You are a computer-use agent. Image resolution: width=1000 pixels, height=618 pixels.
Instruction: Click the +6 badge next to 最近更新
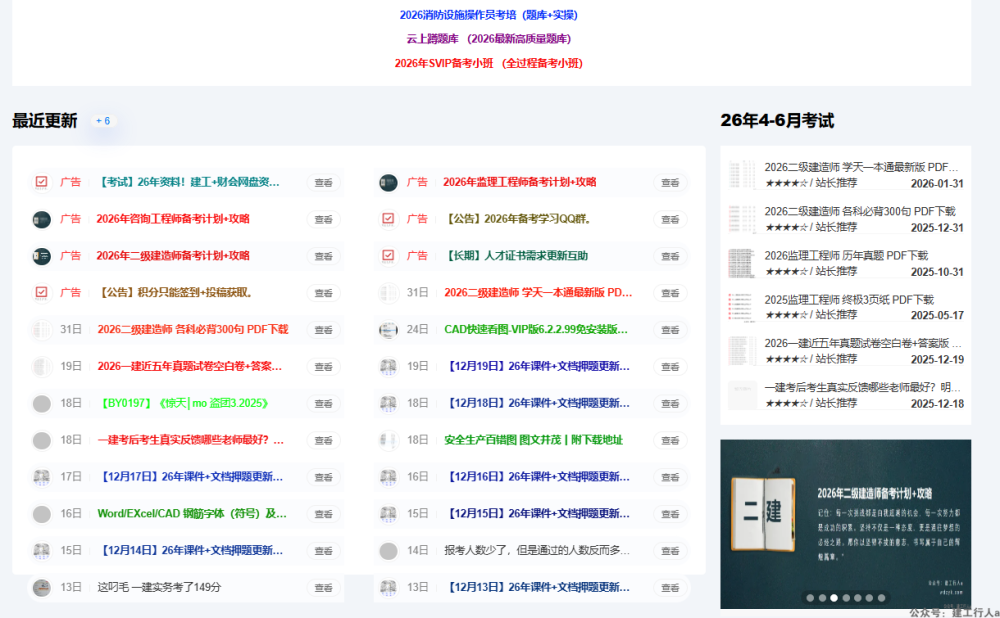(x=102, y=121)
